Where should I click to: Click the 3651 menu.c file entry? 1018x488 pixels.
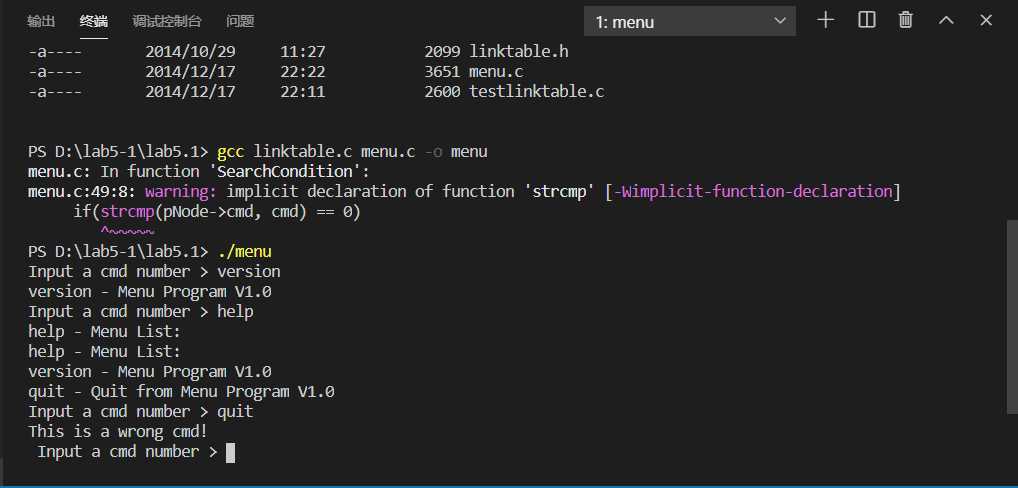474,71
